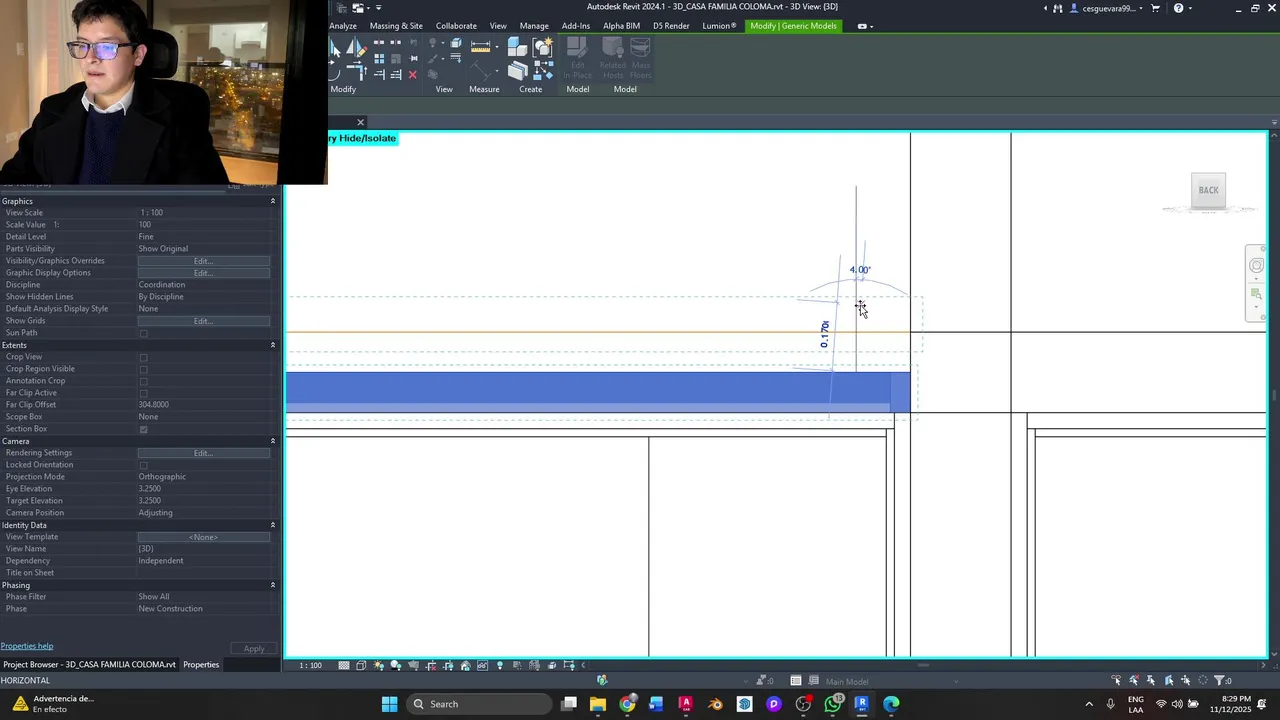
Task: Toggle the Sun Path icon in view bar
Action: point(378,665)
